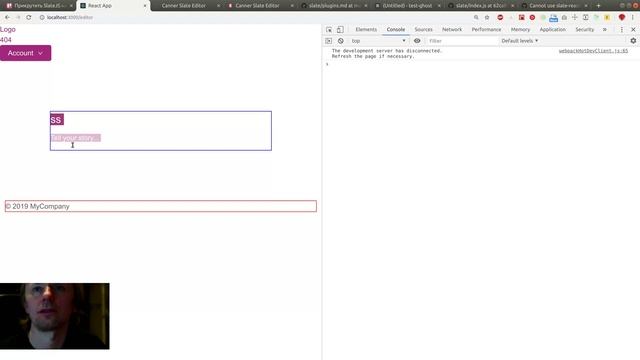Screen dimensions: 640x360
Task: Select the DevTools inspect element tool
Action: (x=329, y=30)
